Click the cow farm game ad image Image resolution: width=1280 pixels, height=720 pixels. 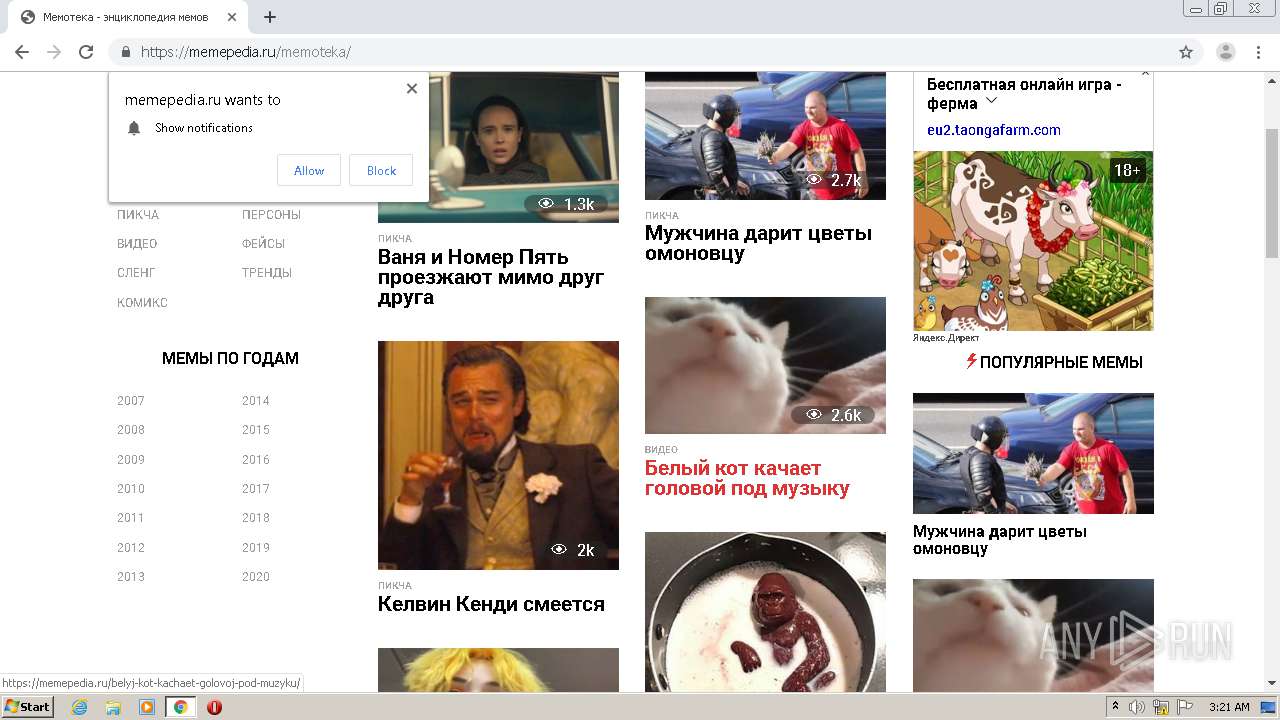tap(1033, 241)
